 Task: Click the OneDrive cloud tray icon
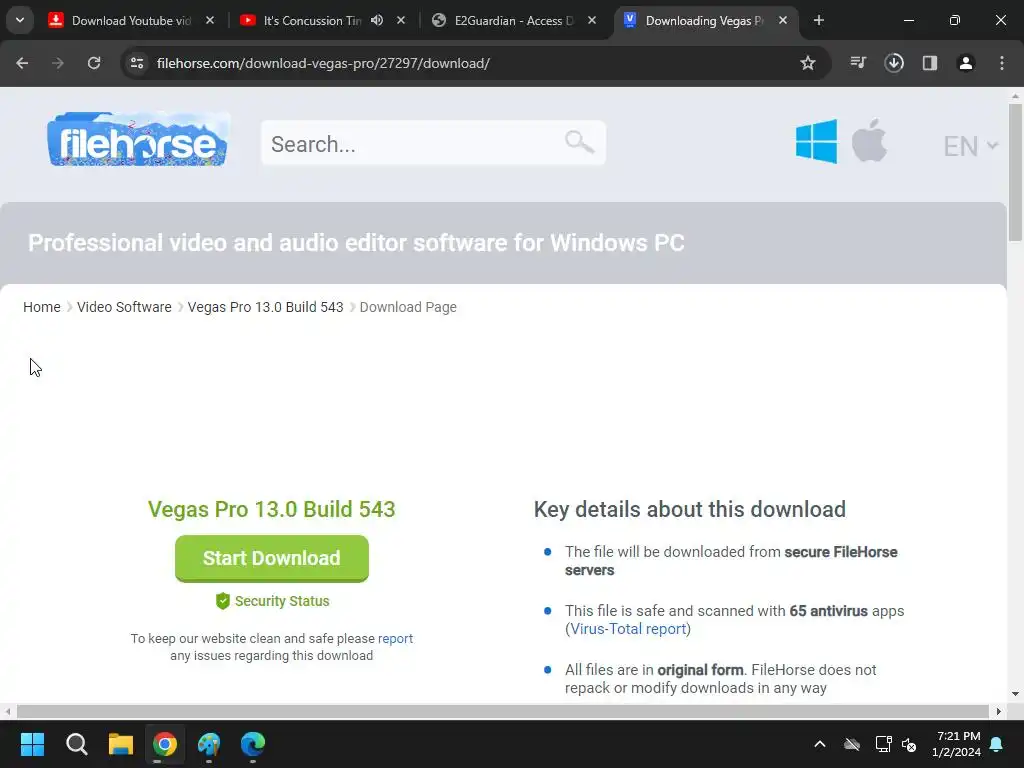pos(852,744)
